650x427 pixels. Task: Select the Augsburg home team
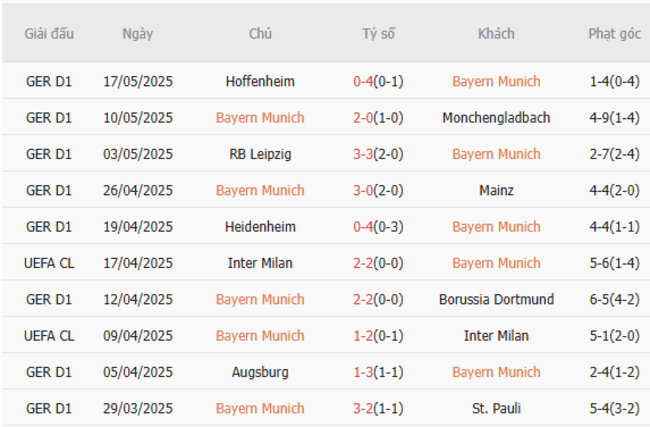point(260,372)
